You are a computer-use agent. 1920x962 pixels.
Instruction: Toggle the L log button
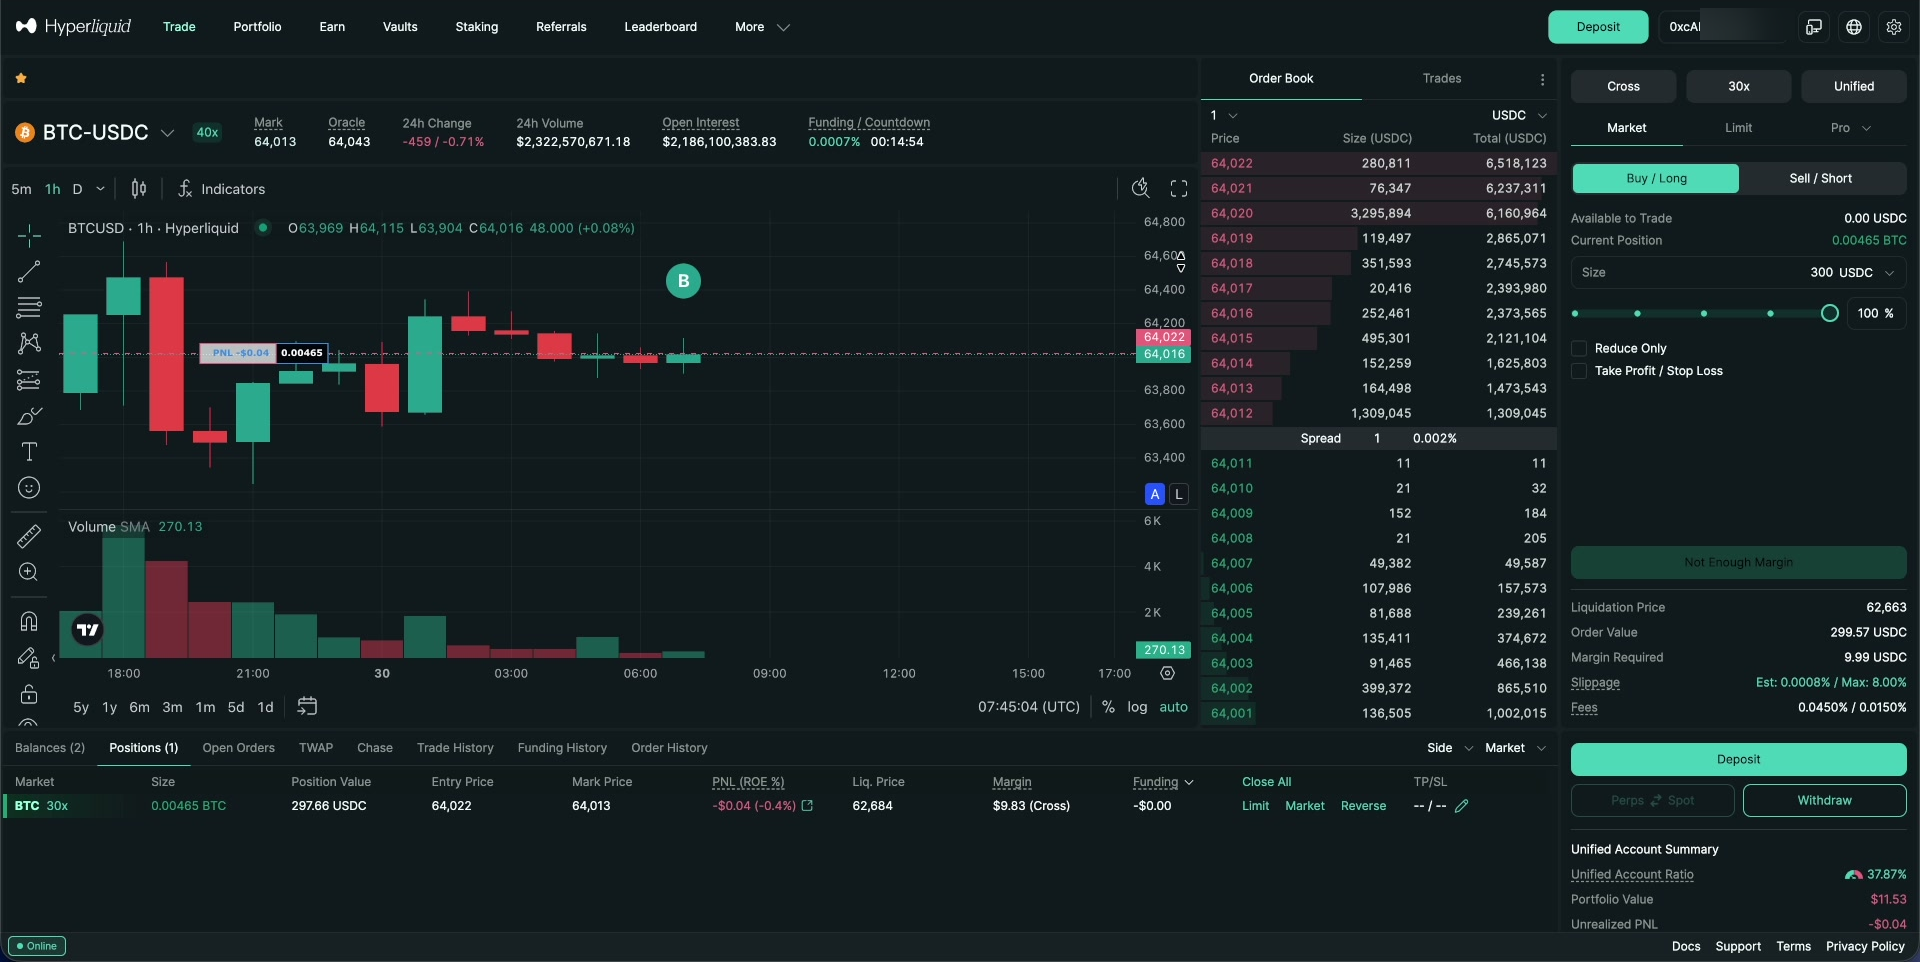1179,493
